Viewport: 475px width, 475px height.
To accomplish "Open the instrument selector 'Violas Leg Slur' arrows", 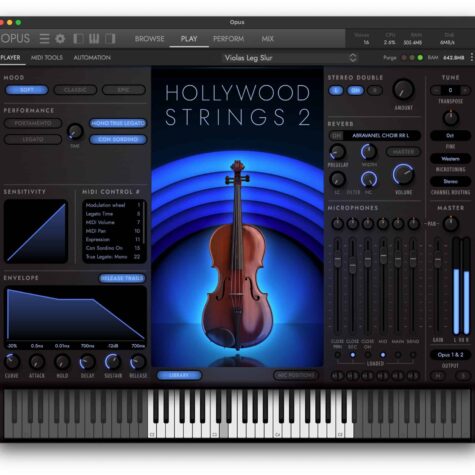I will (x=353, y=58).
